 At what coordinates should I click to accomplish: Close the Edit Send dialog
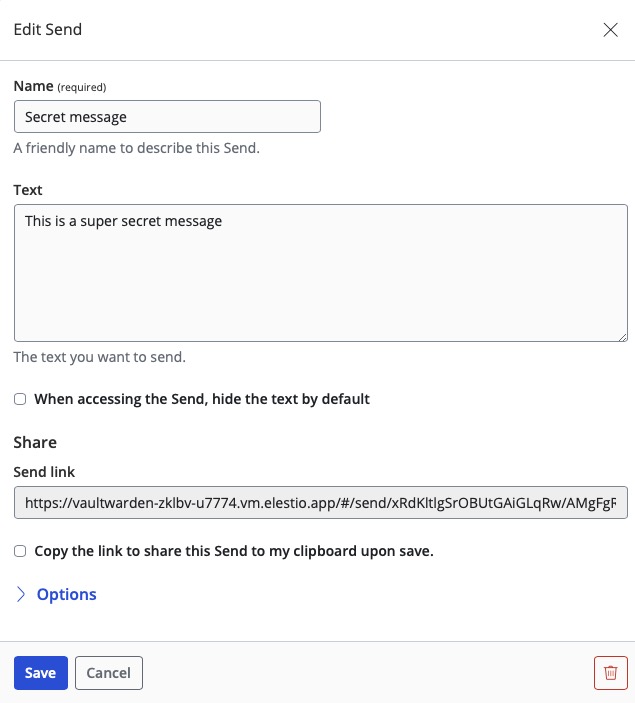(610, 30)
